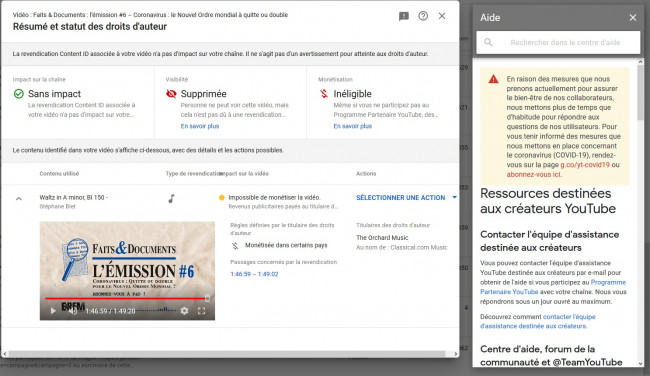650x376 pixels.
Task: Open En savoir plus under Inéligible
Action: click(x=353, y=126)
